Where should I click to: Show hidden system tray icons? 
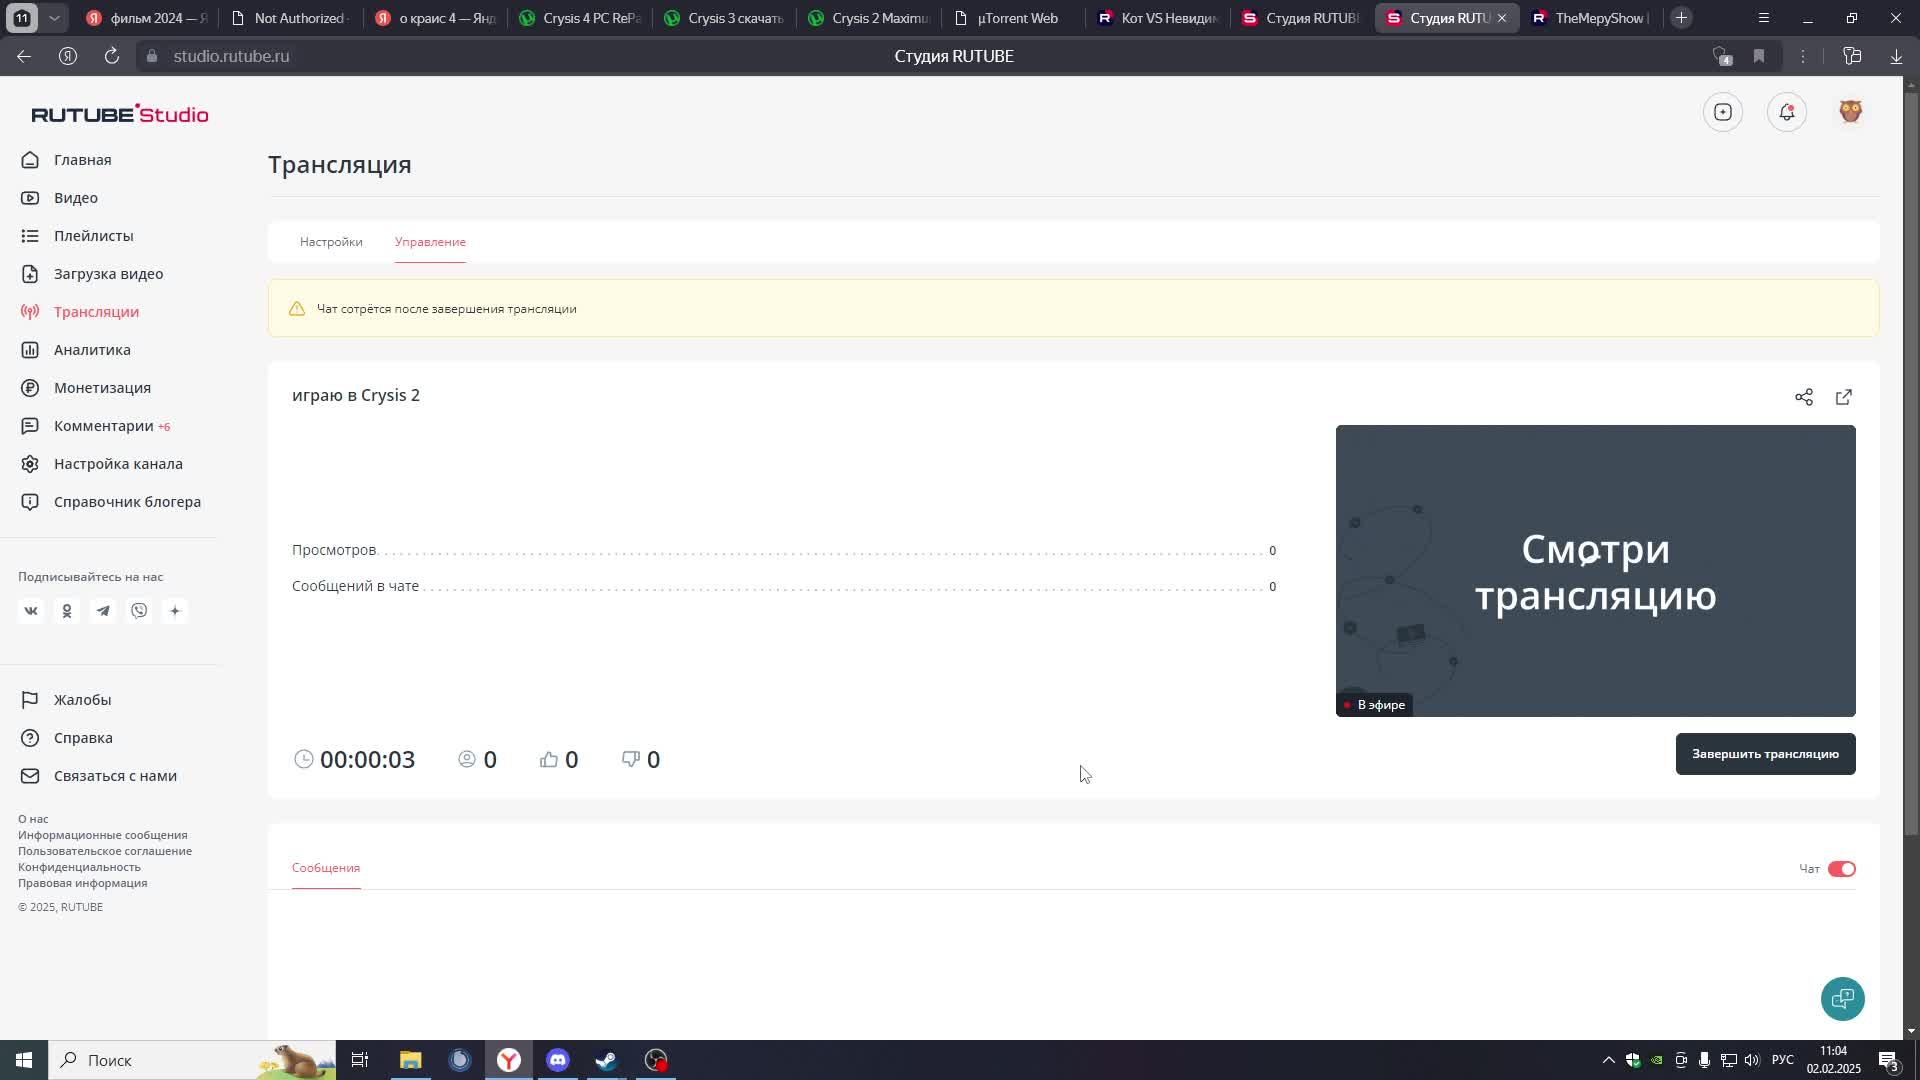tap(1608, 1060)
